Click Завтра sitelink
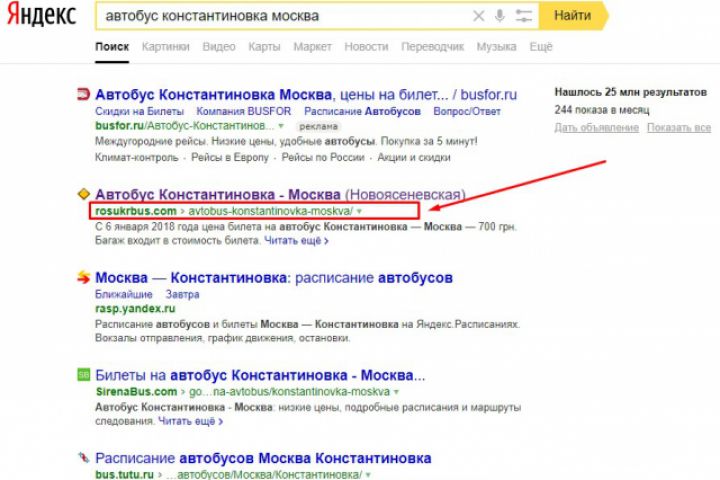The height and width of the screenshot is (480, 720). [182, 294]
